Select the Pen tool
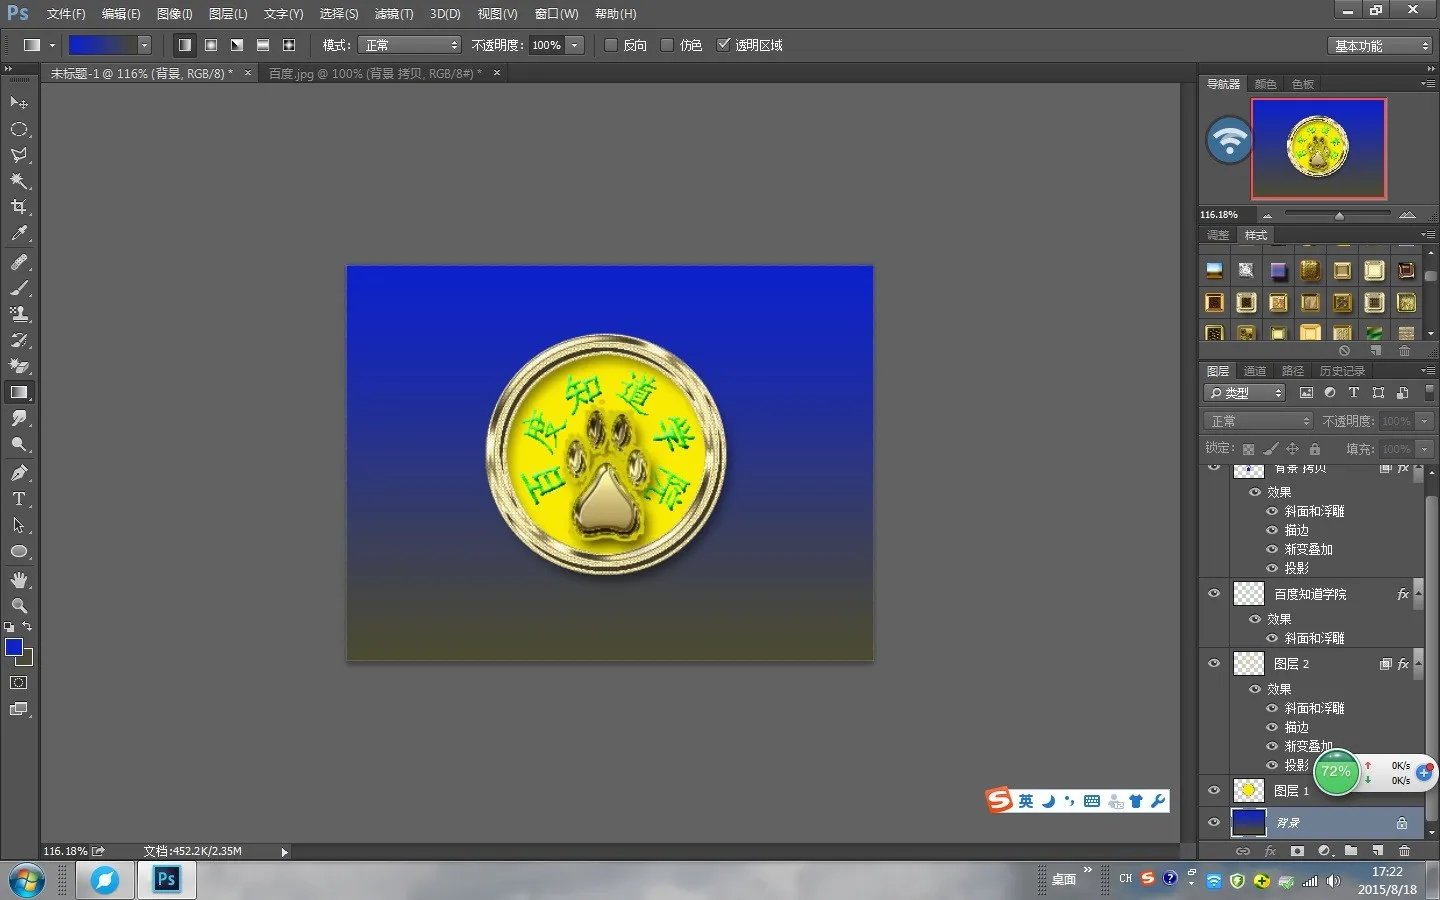 [18, 473]
